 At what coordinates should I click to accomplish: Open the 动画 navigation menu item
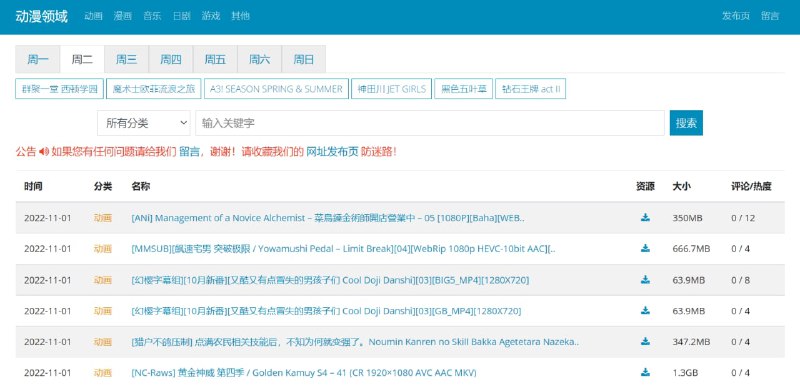[93, 16]
